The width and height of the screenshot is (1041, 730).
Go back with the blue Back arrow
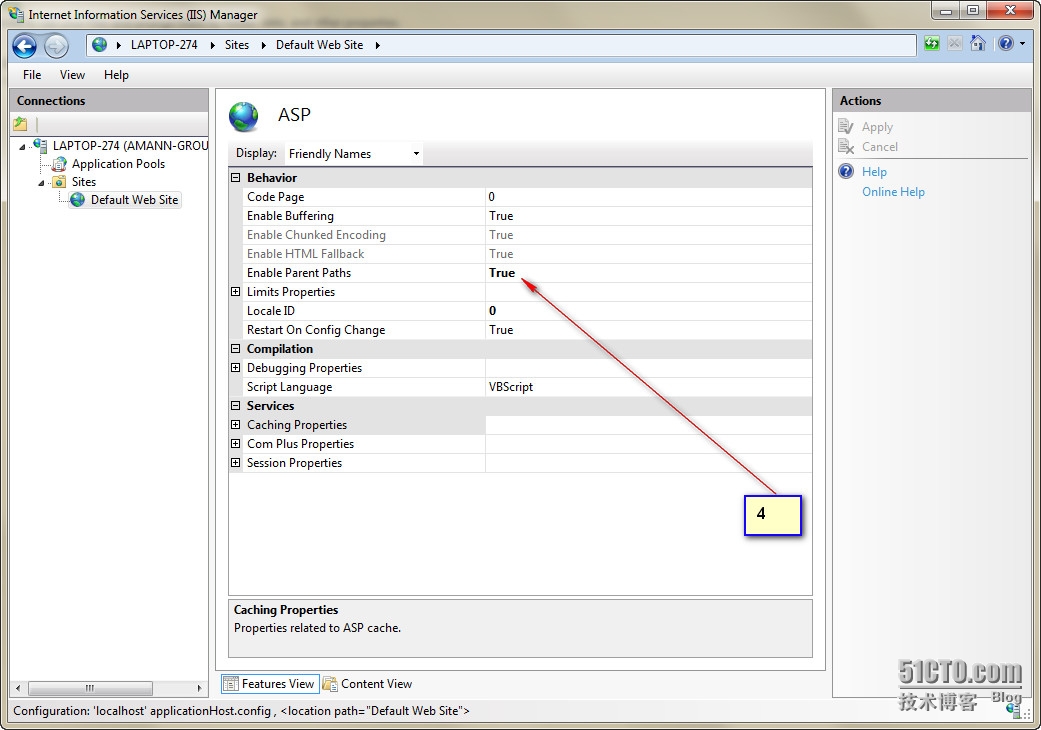point(25,46)
